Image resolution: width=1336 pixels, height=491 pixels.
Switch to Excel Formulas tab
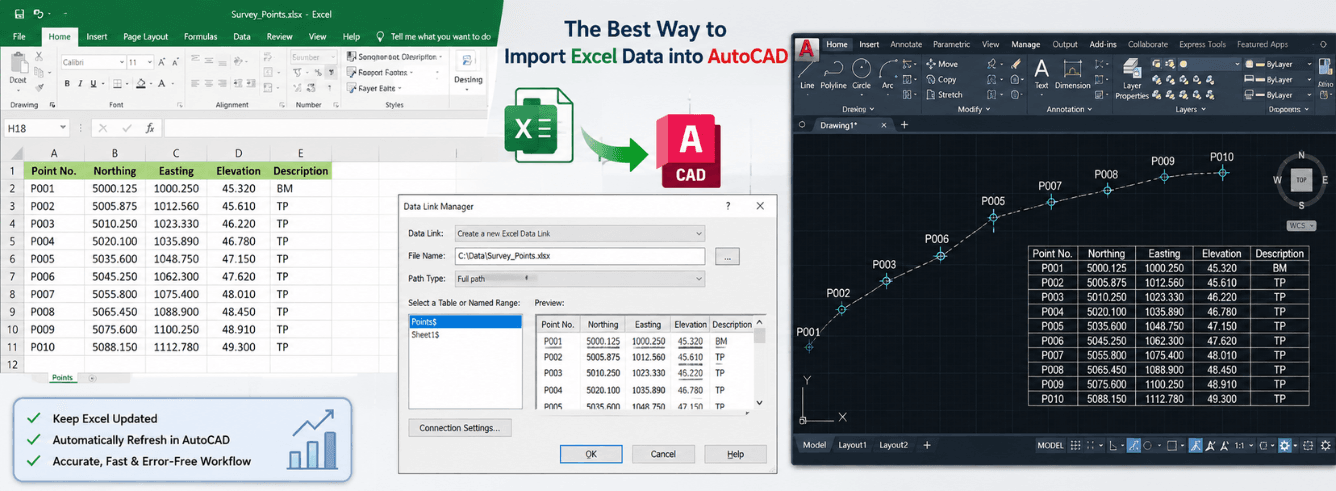(x=200, y=37)
